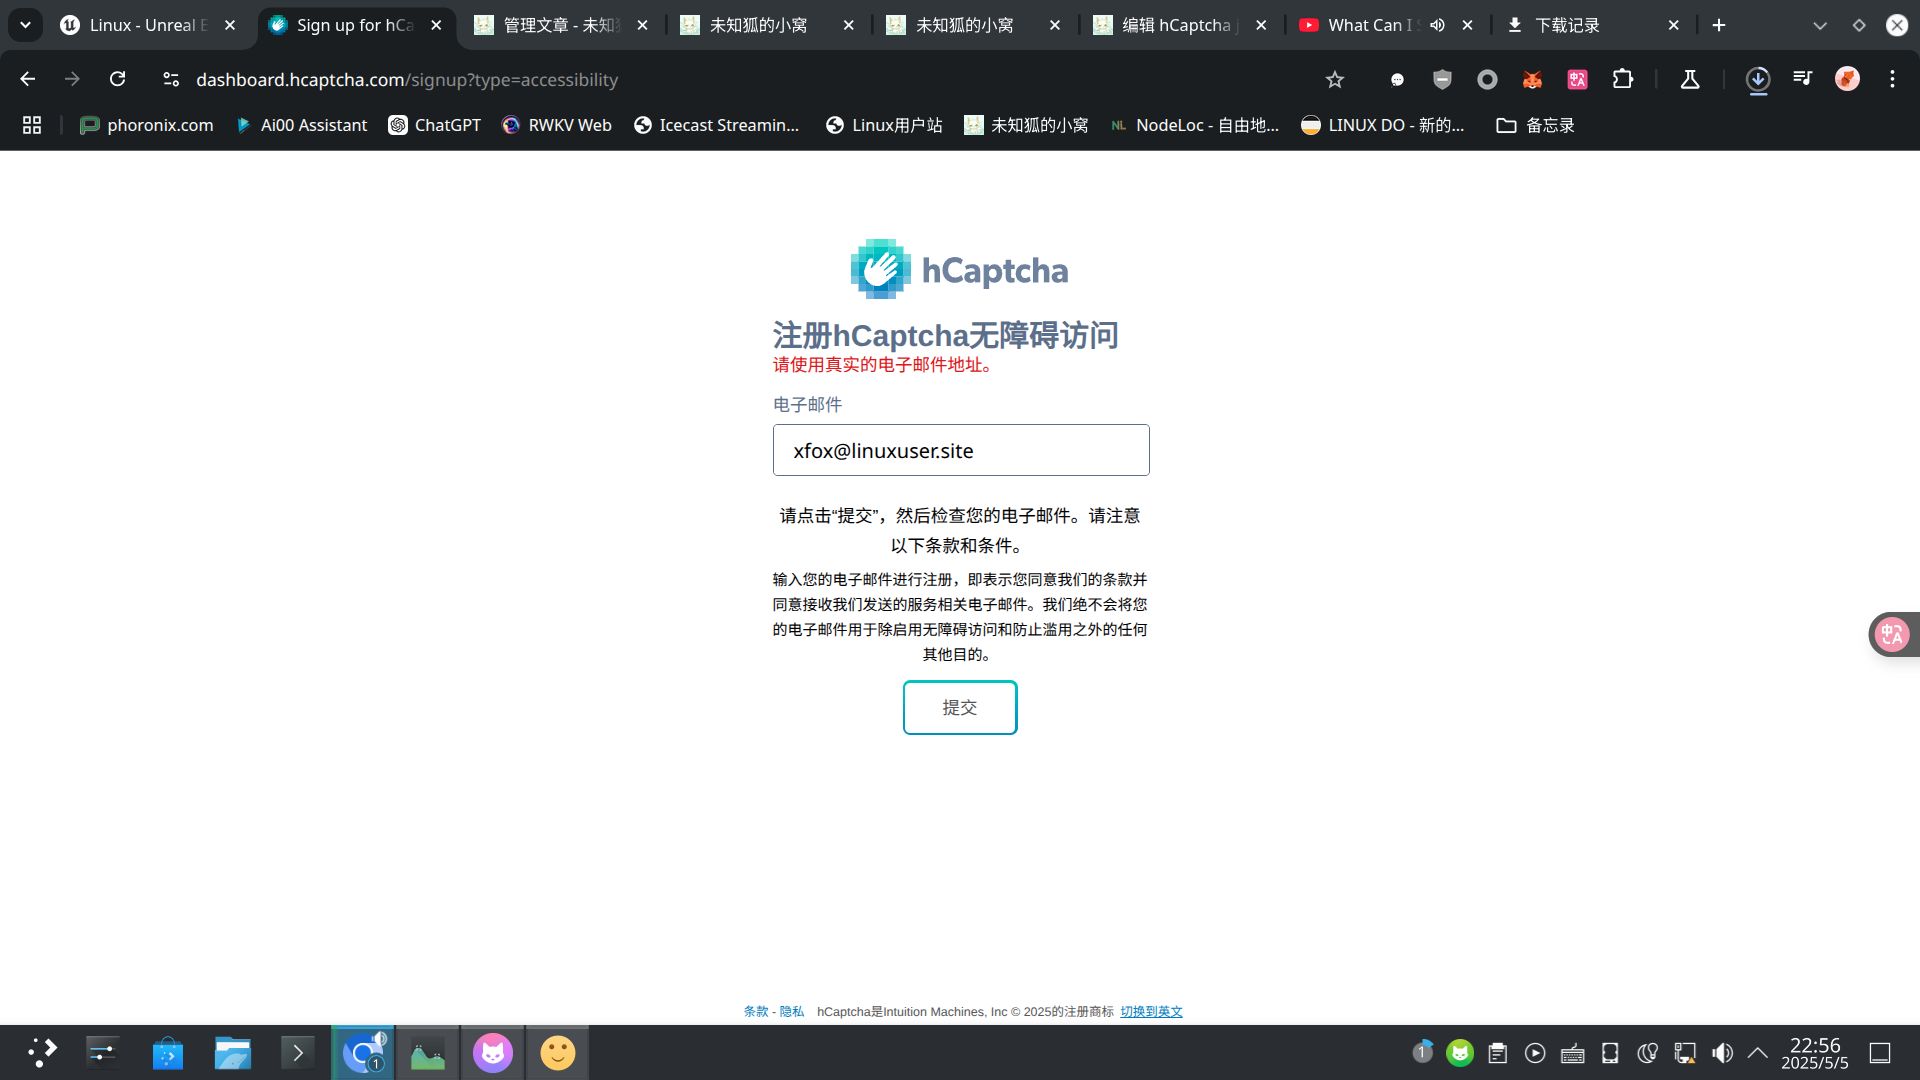Expand hidden system tray icons
The image size is (1920, 1080).
click(1757, 1053)
